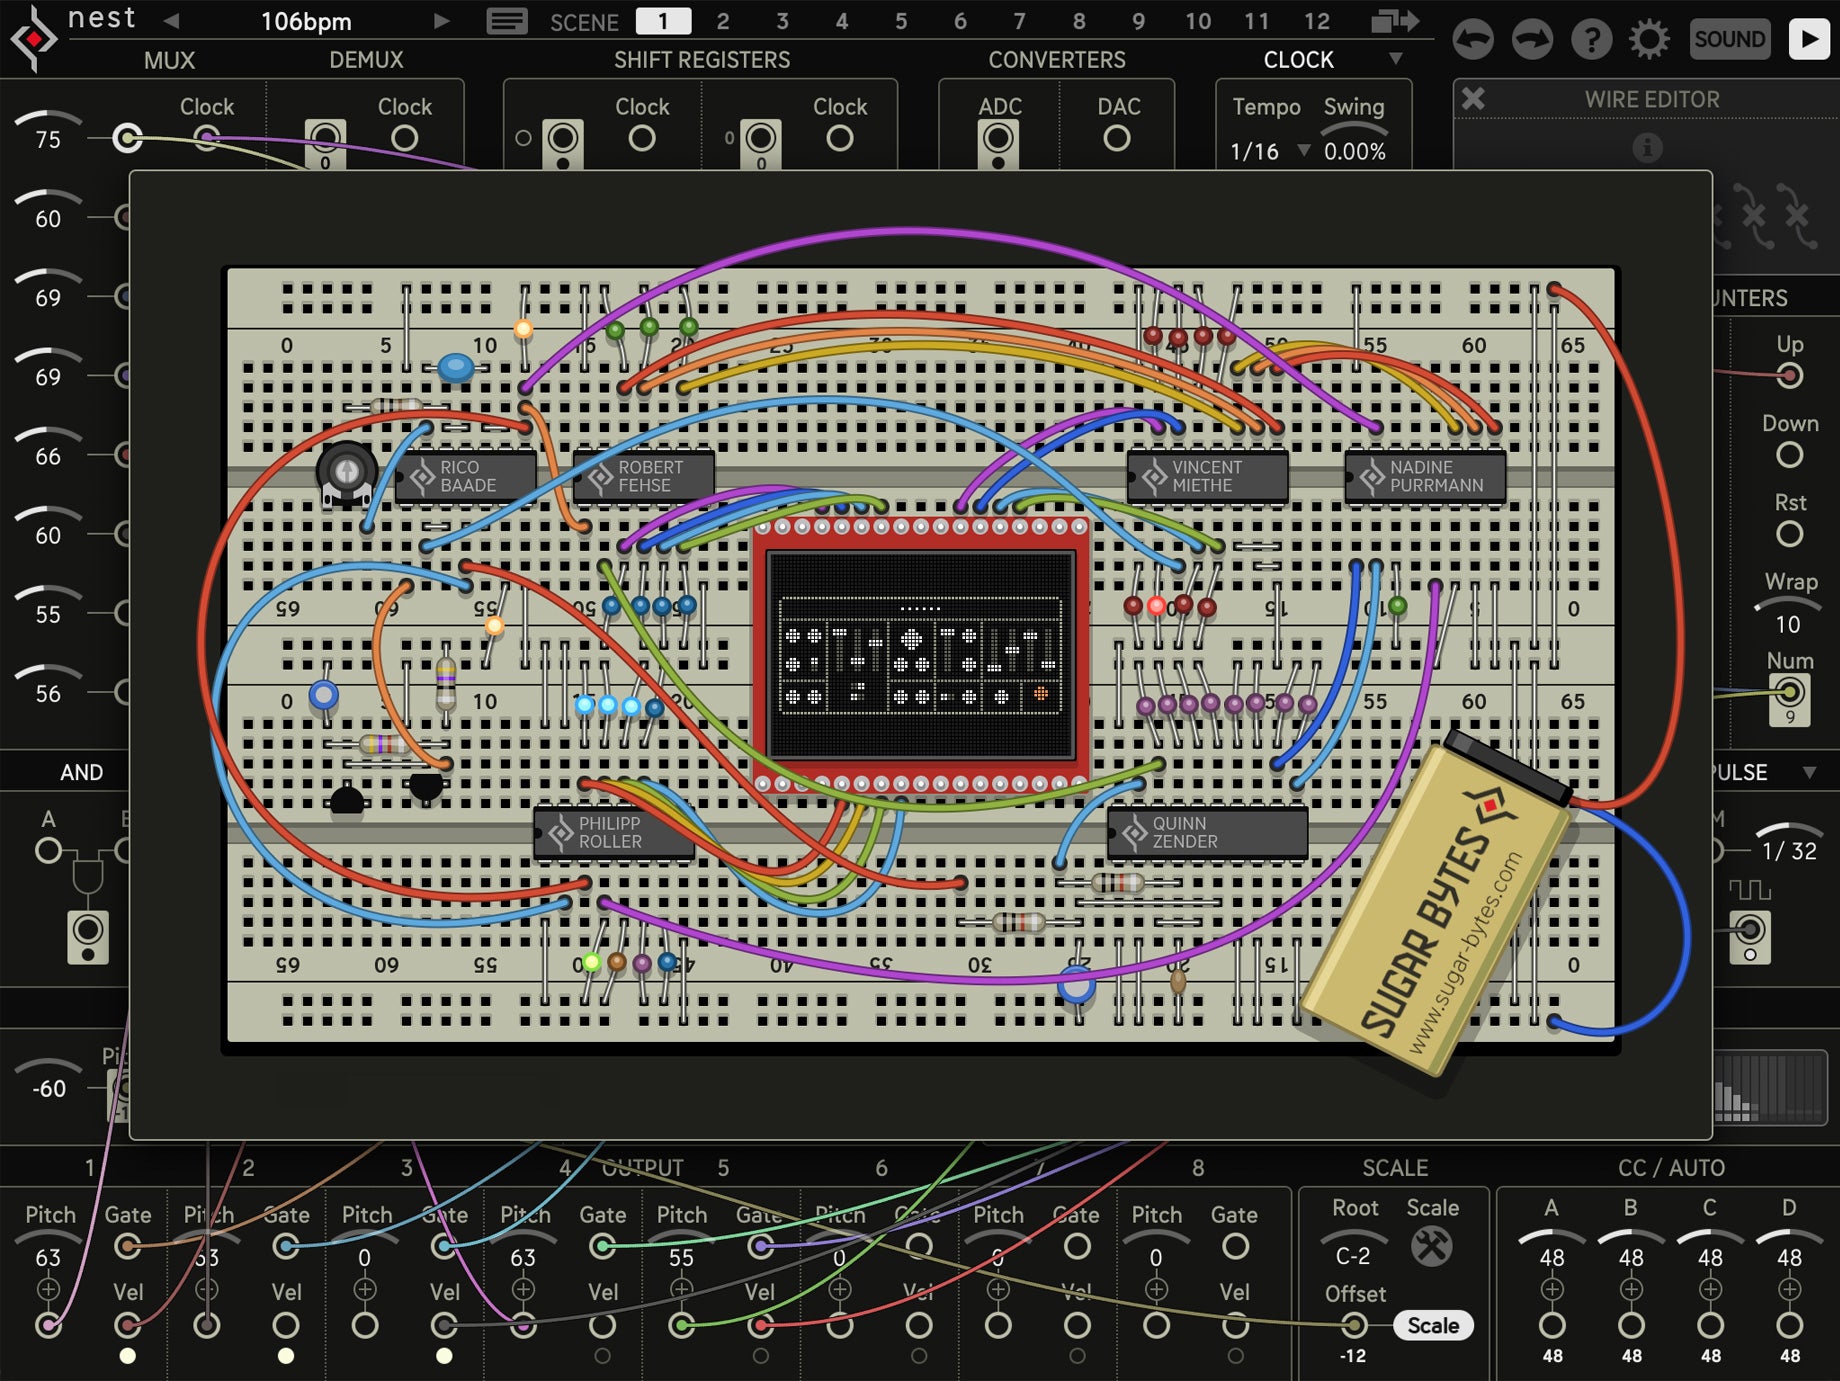Toggle the ADC converter switch

pos(997,138)
